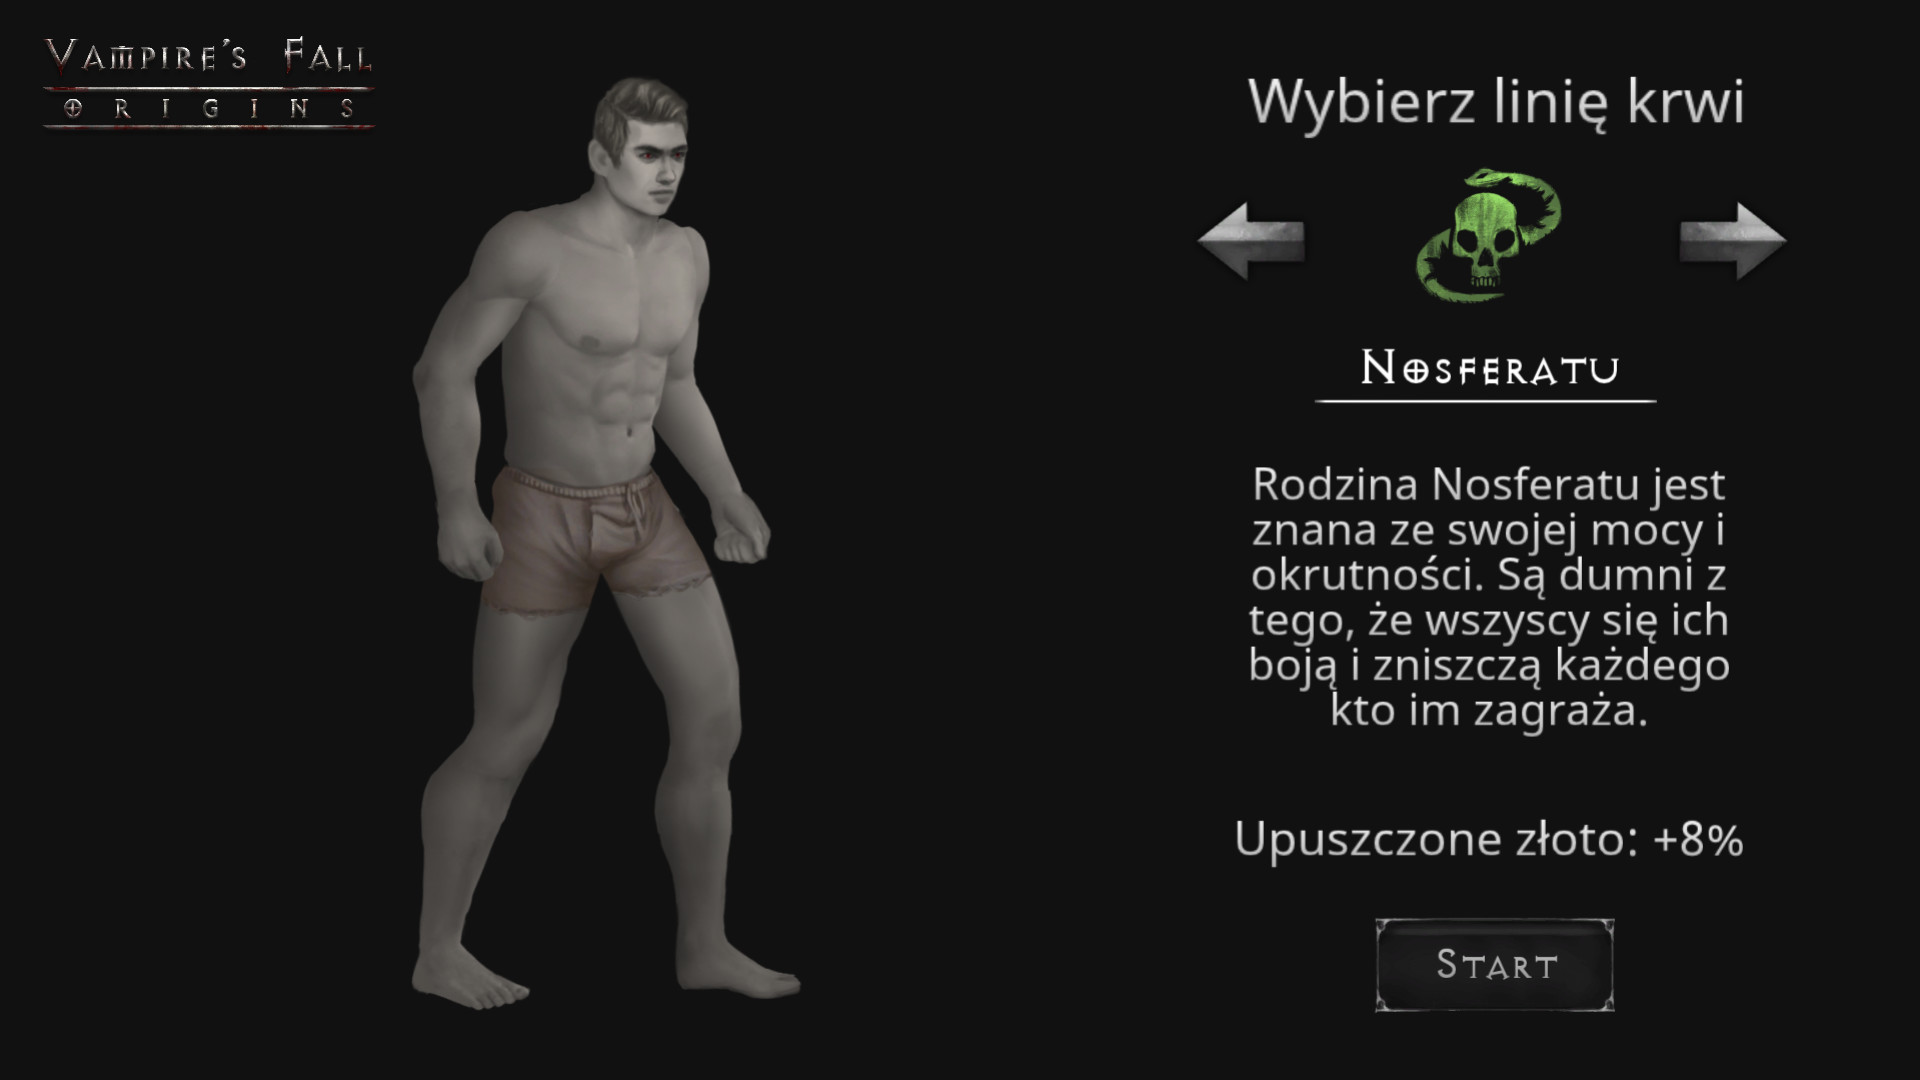
Task: Go to the previous bloodline with left arrow
Action: point(1251,240)
